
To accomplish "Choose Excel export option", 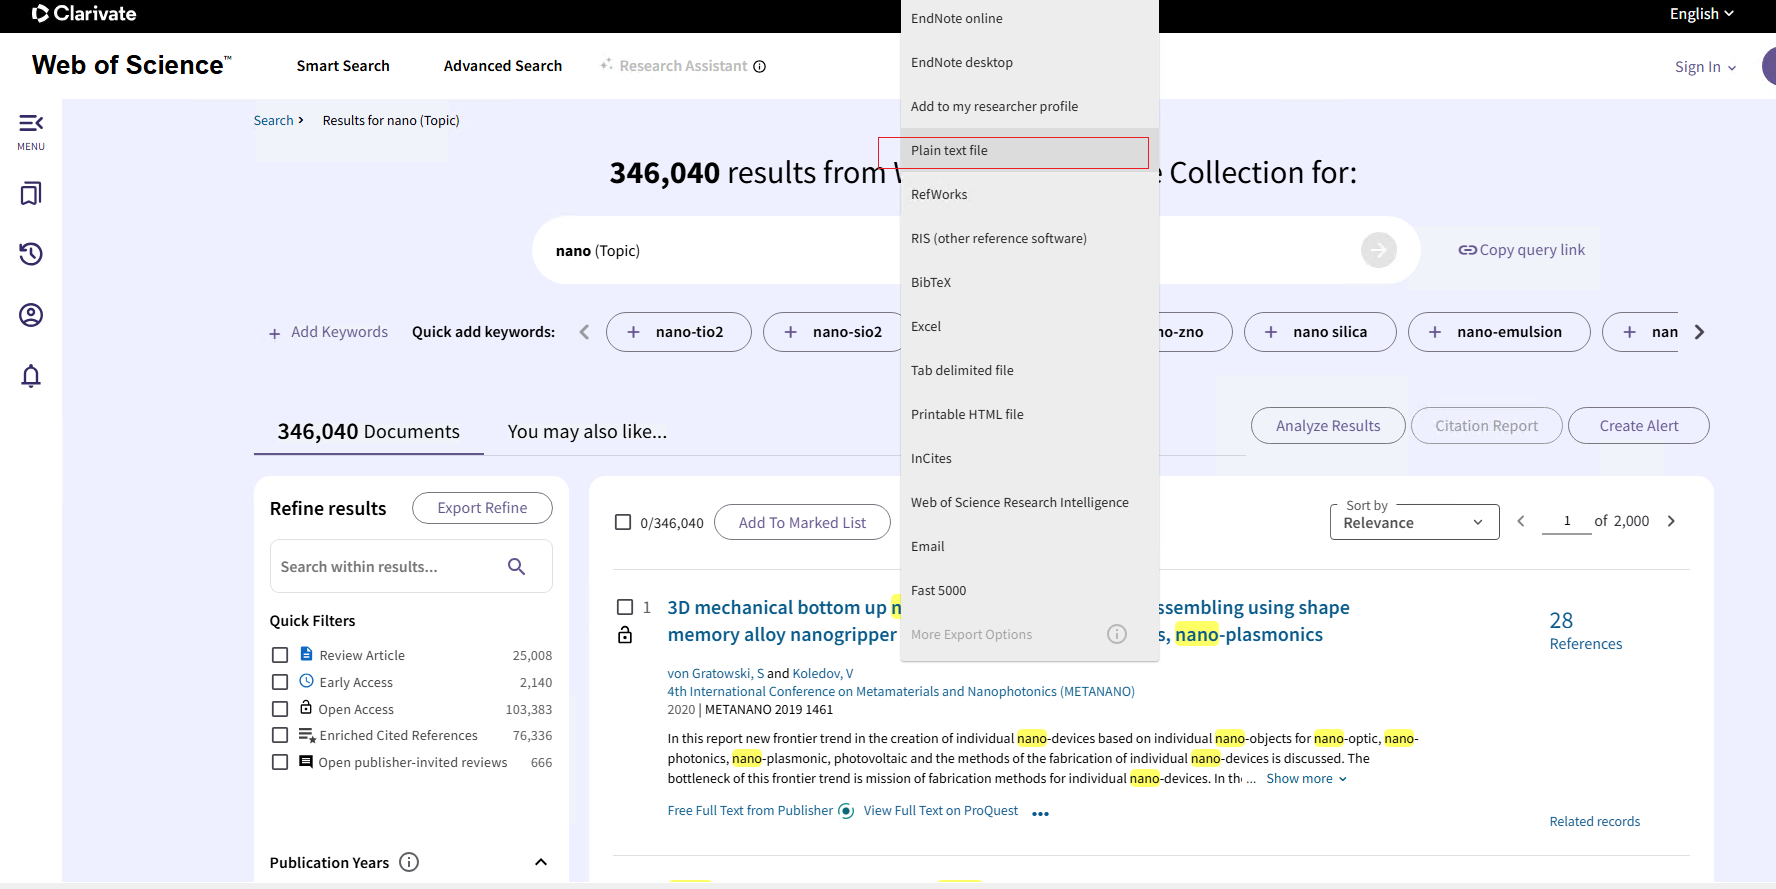I will coord(1029,326).
